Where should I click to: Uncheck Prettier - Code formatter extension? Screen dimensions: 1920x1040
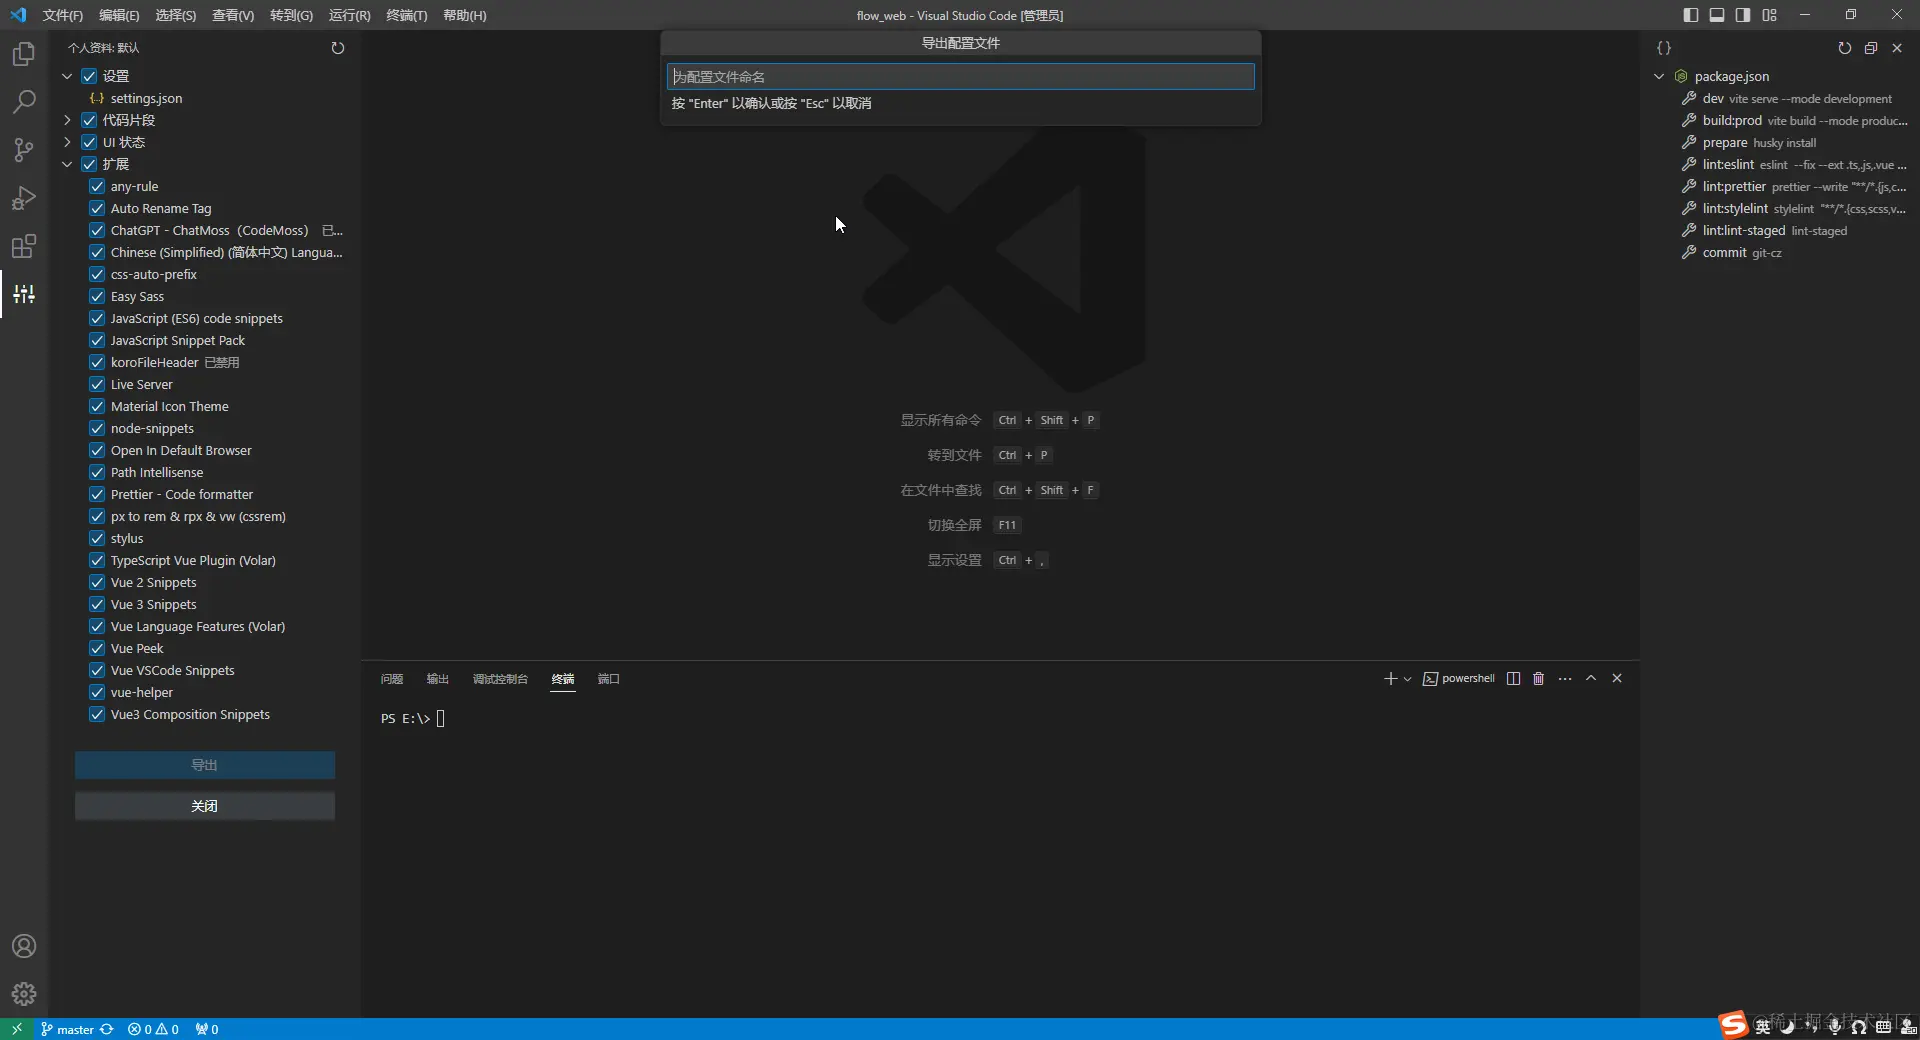tap(97, 494)
